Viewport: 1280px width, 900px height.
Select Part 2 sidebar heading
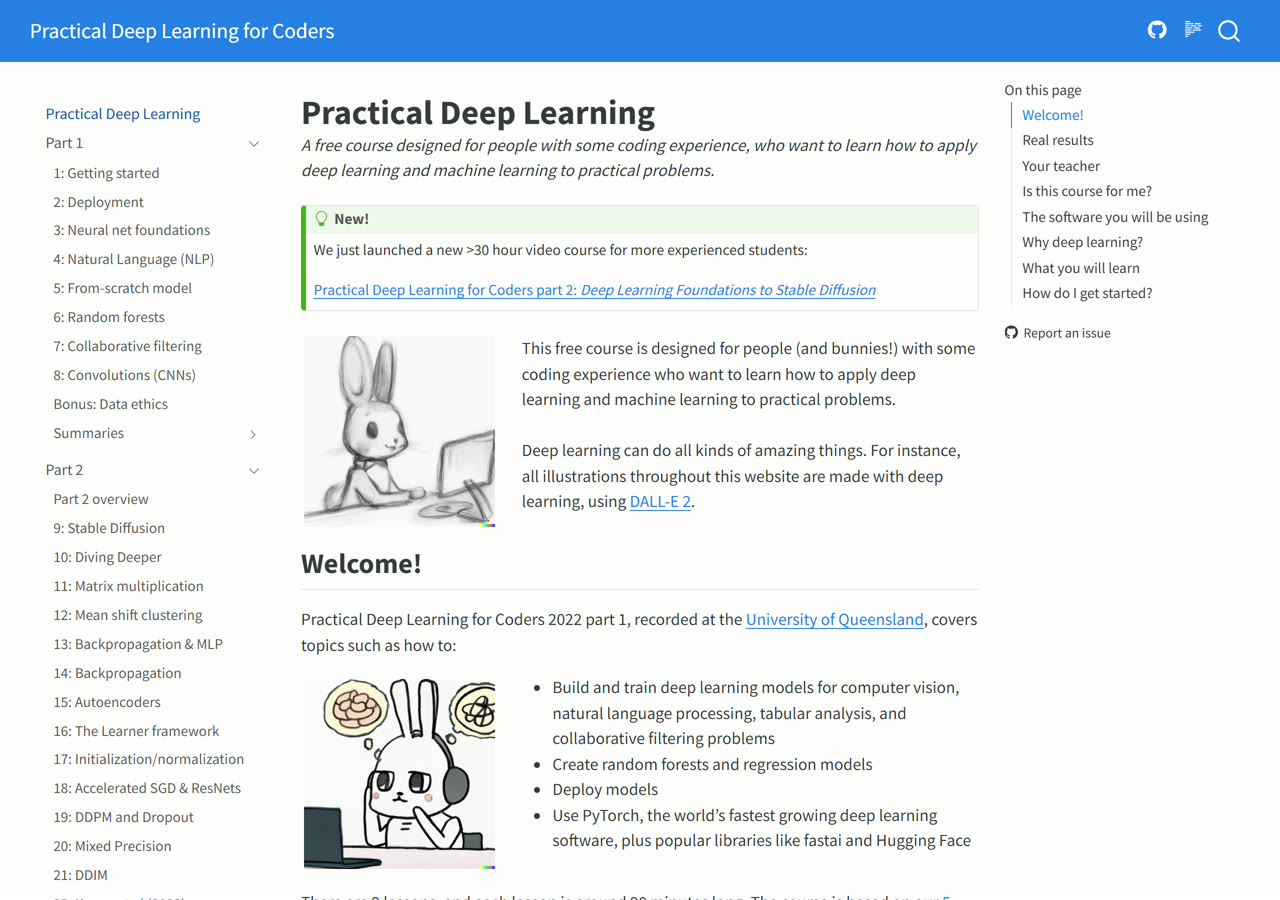tap(64, 470)
